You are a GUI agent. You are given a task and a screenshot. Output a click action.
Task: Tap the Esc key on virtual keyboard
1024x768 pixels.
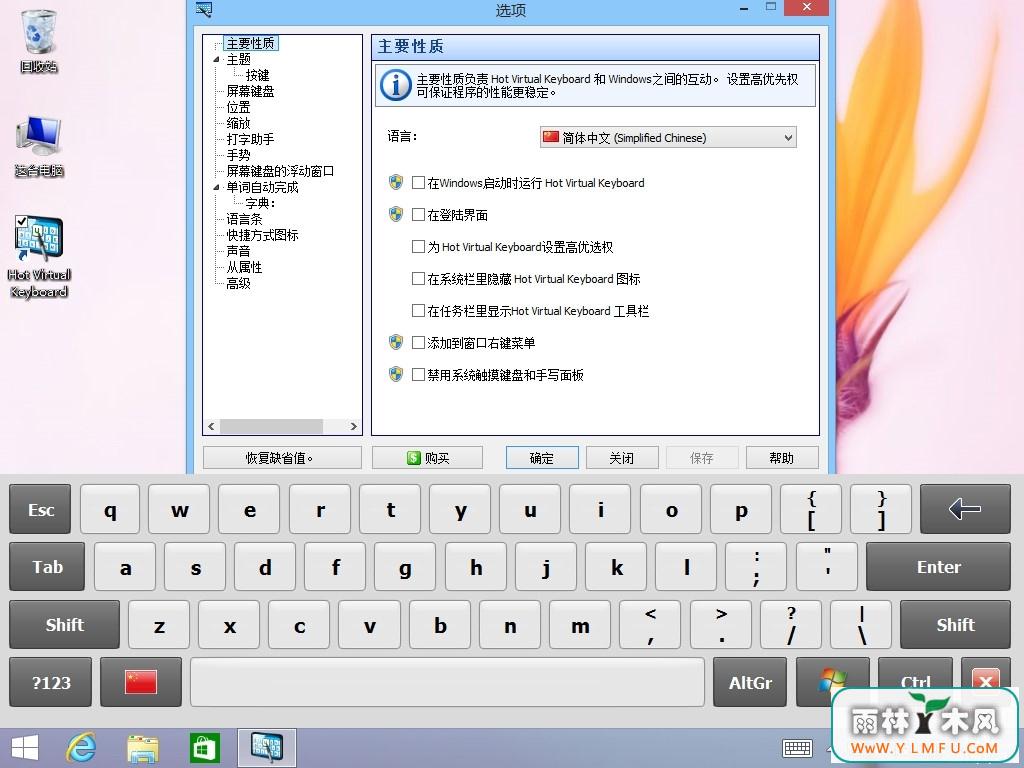[x=40, y=509]
